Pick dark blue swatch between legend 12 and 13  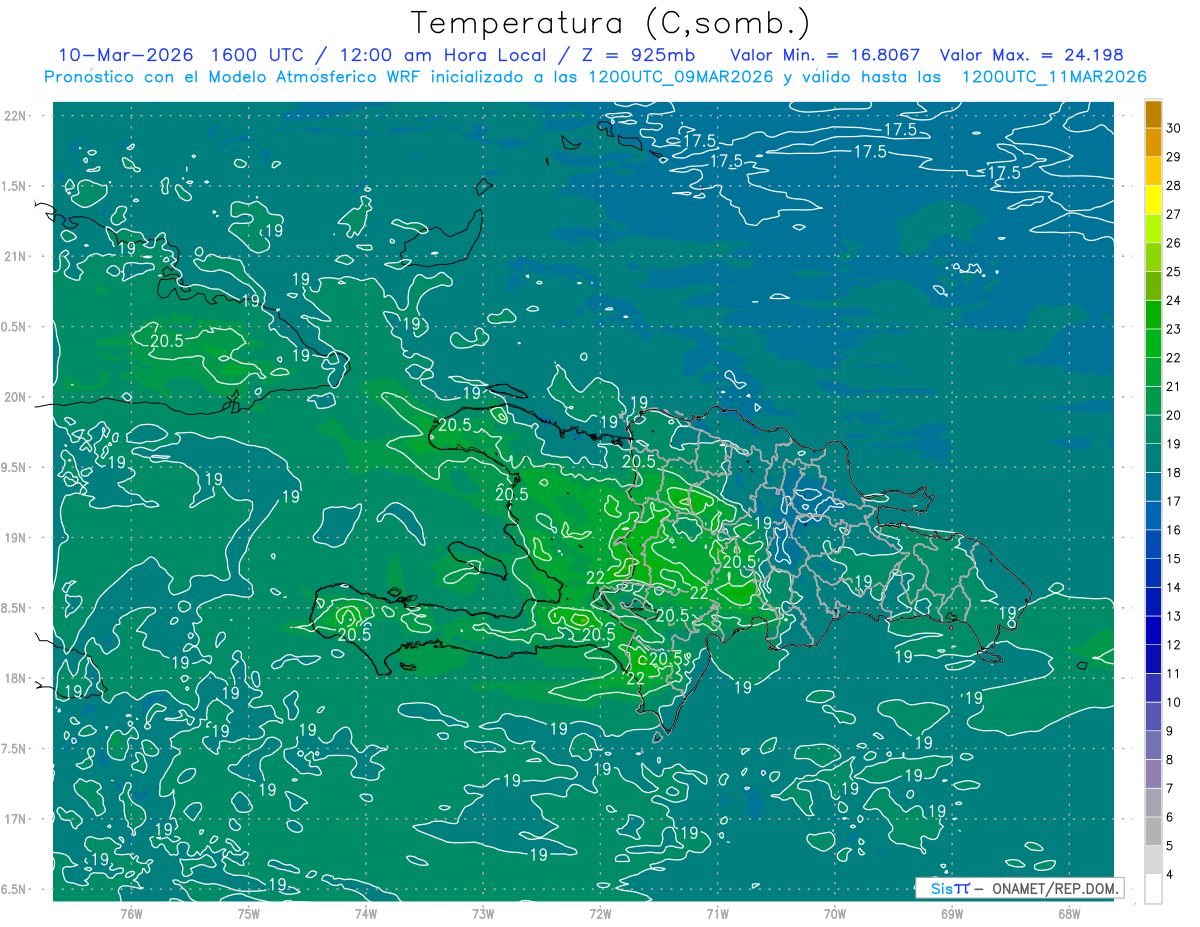click(1153, 631)
